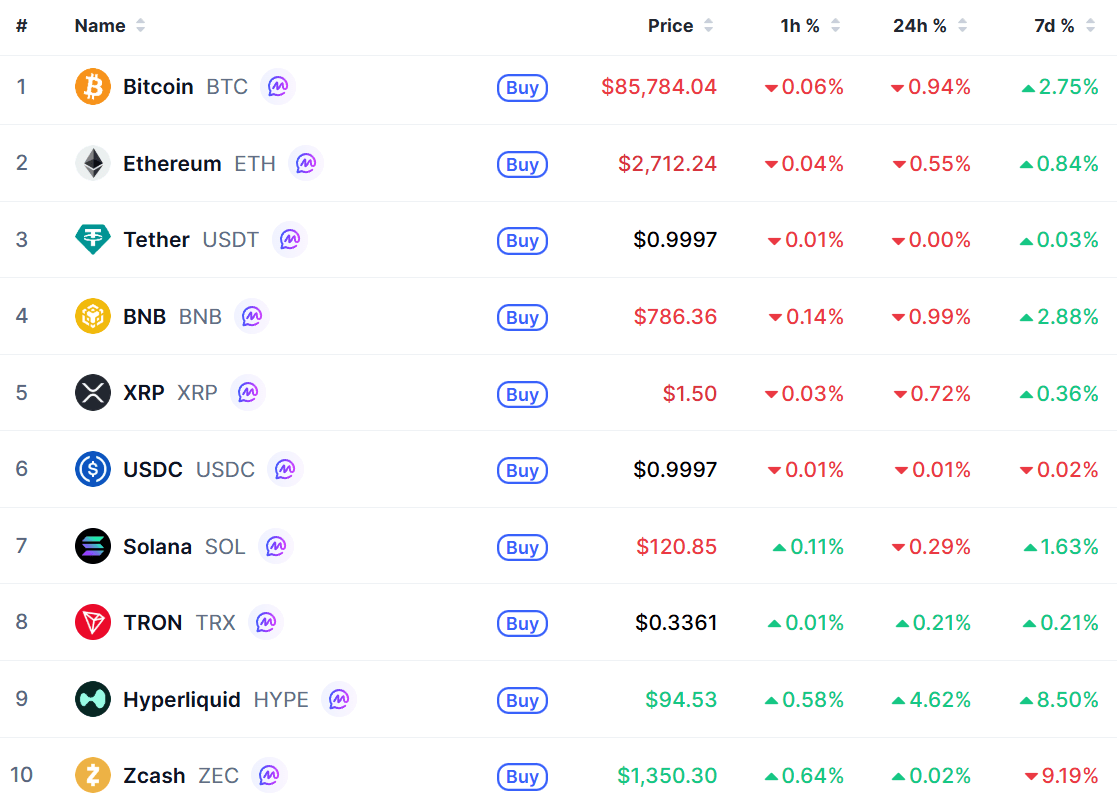
Task: Click the XRP black logo icon
Action: click(x=93, y=392)
